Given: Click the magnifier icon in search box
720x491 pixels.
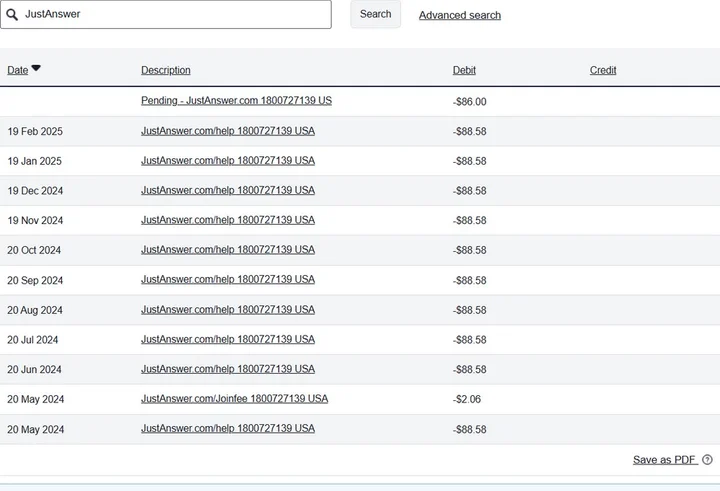Looking at the screenshot, I should (12, 15).
